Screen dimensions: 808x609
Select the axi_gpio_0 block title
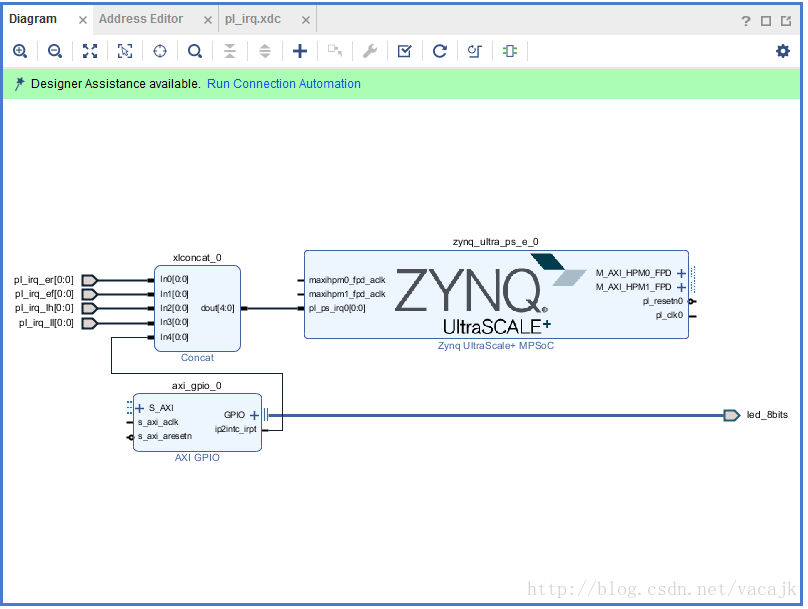196,386
